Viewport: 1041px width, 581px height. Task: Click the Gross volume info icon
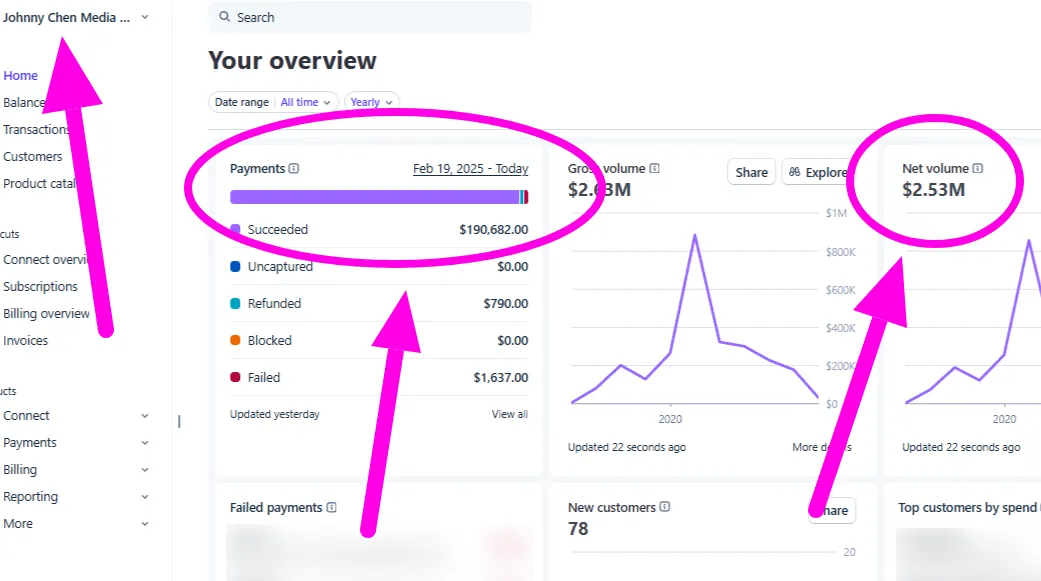point(654,169)
